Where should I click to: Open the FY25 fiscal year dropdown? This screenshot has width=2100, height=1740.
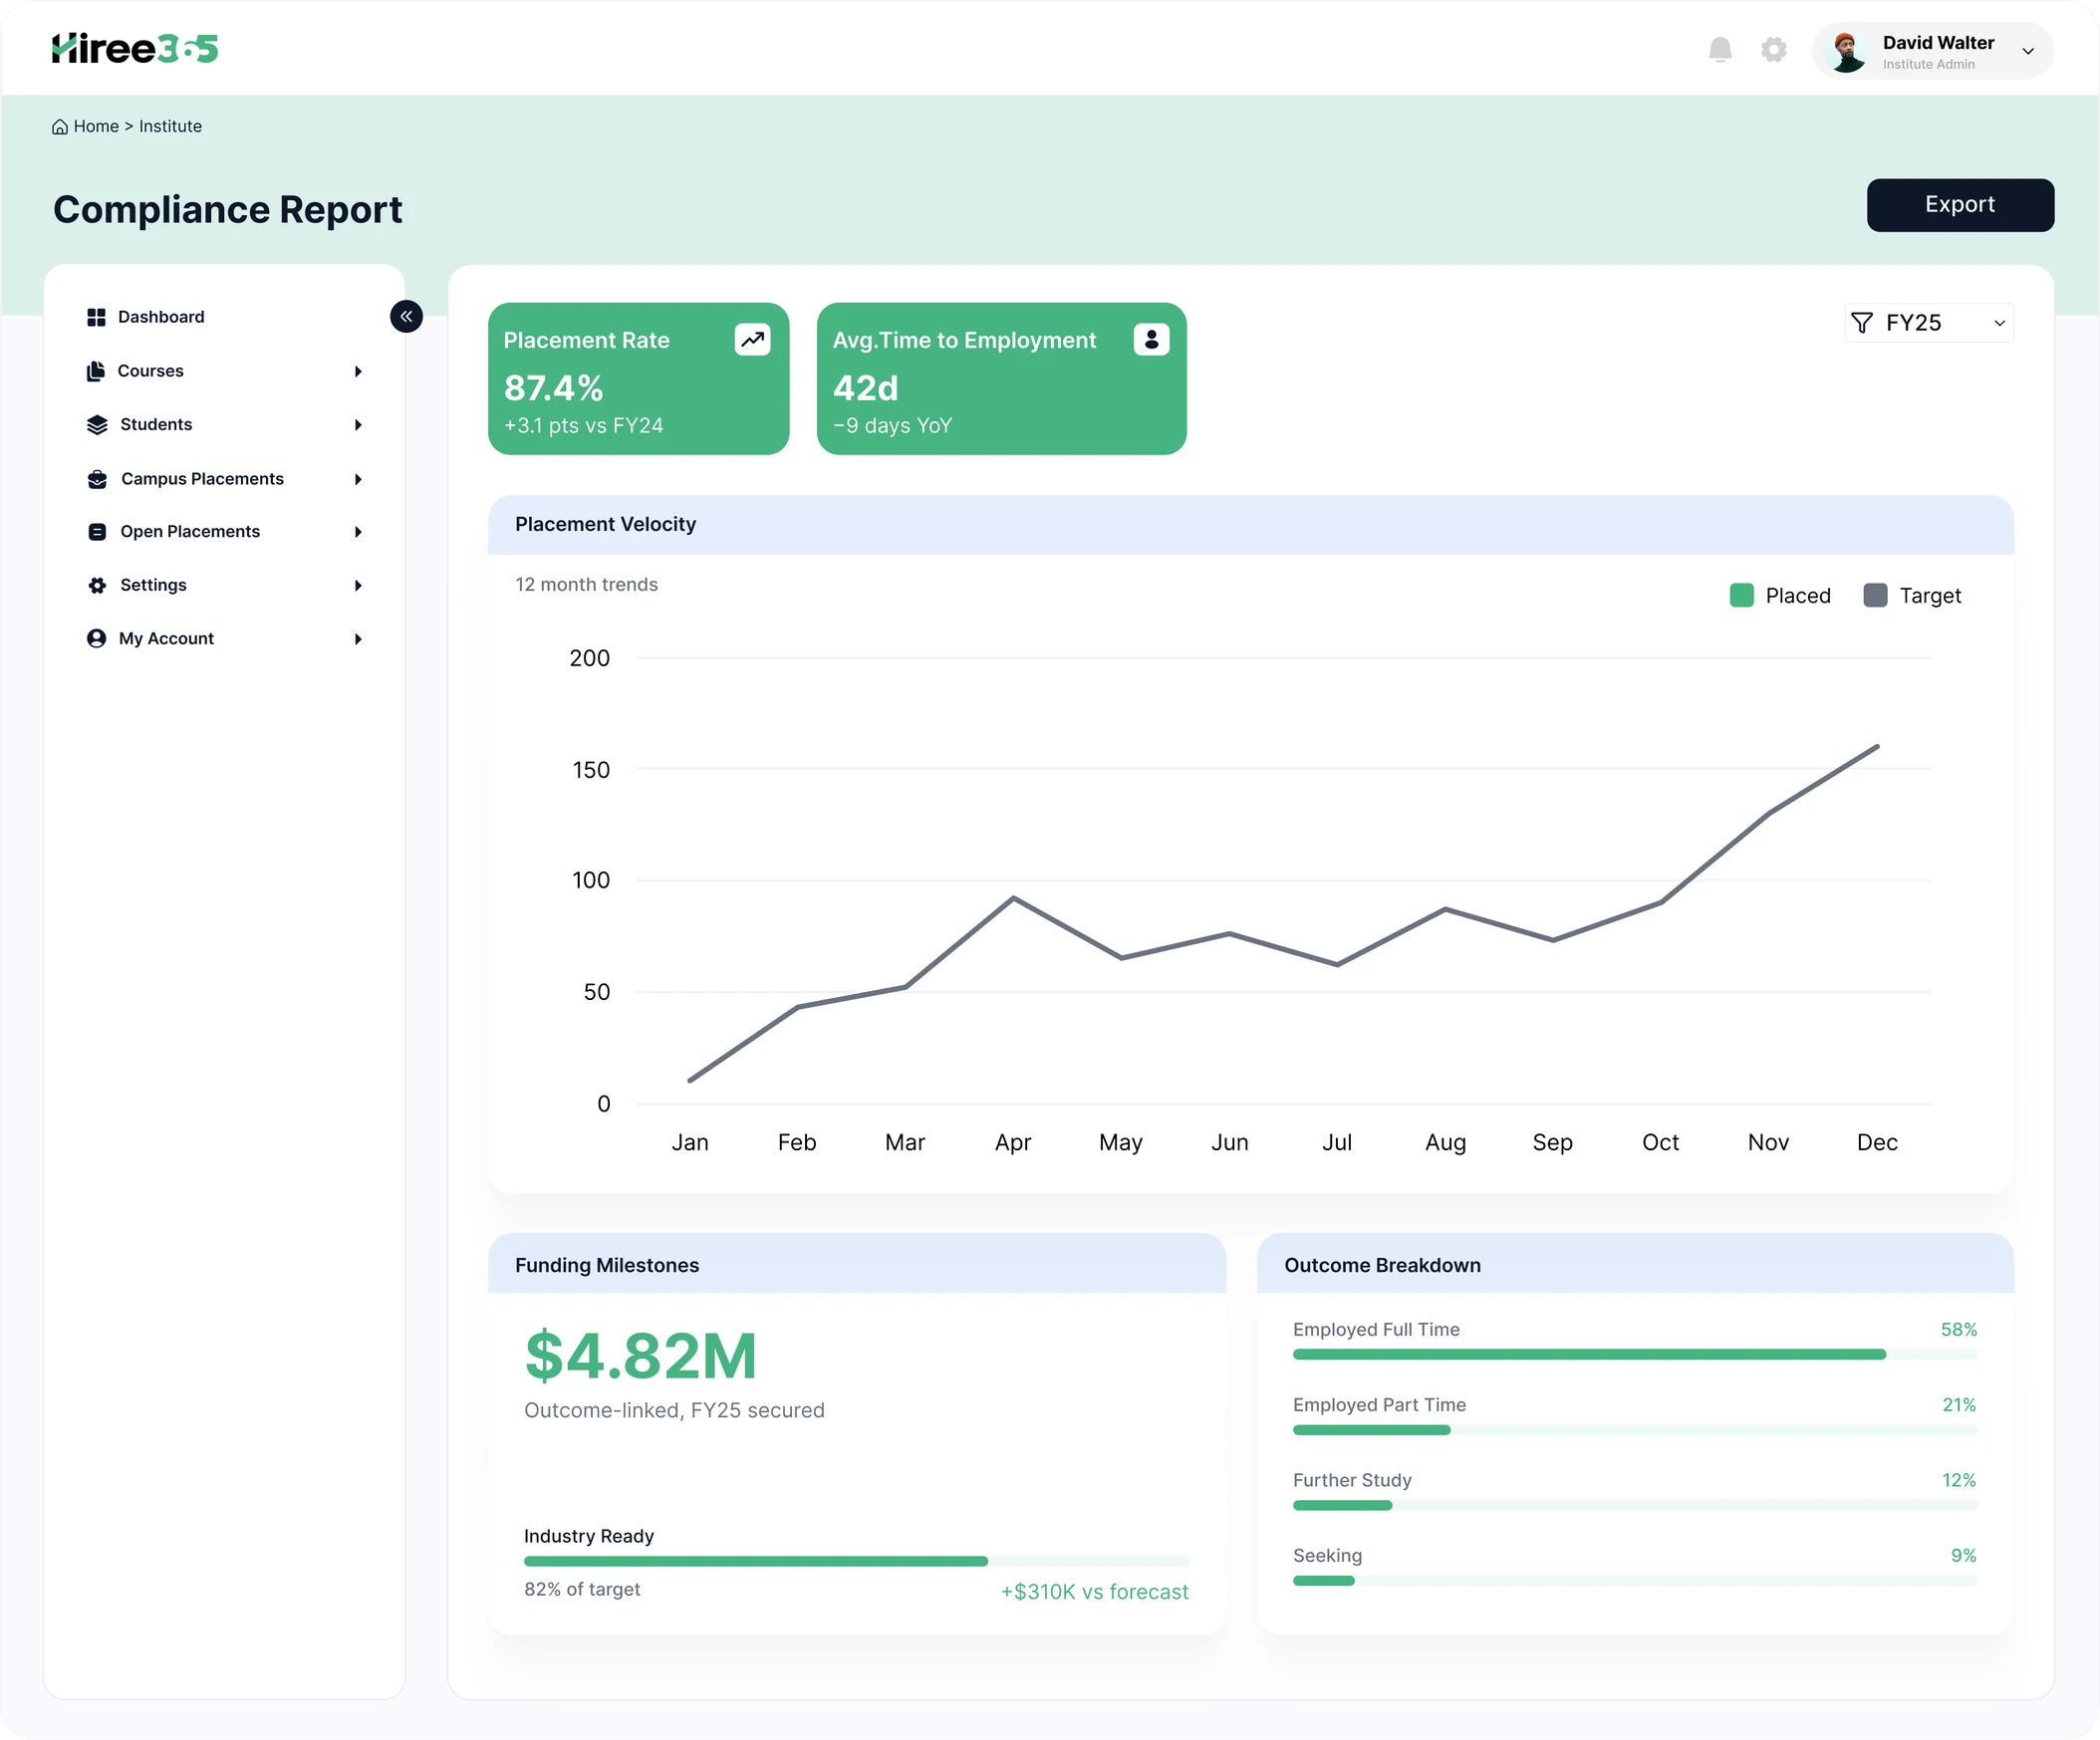[1929, 323]
